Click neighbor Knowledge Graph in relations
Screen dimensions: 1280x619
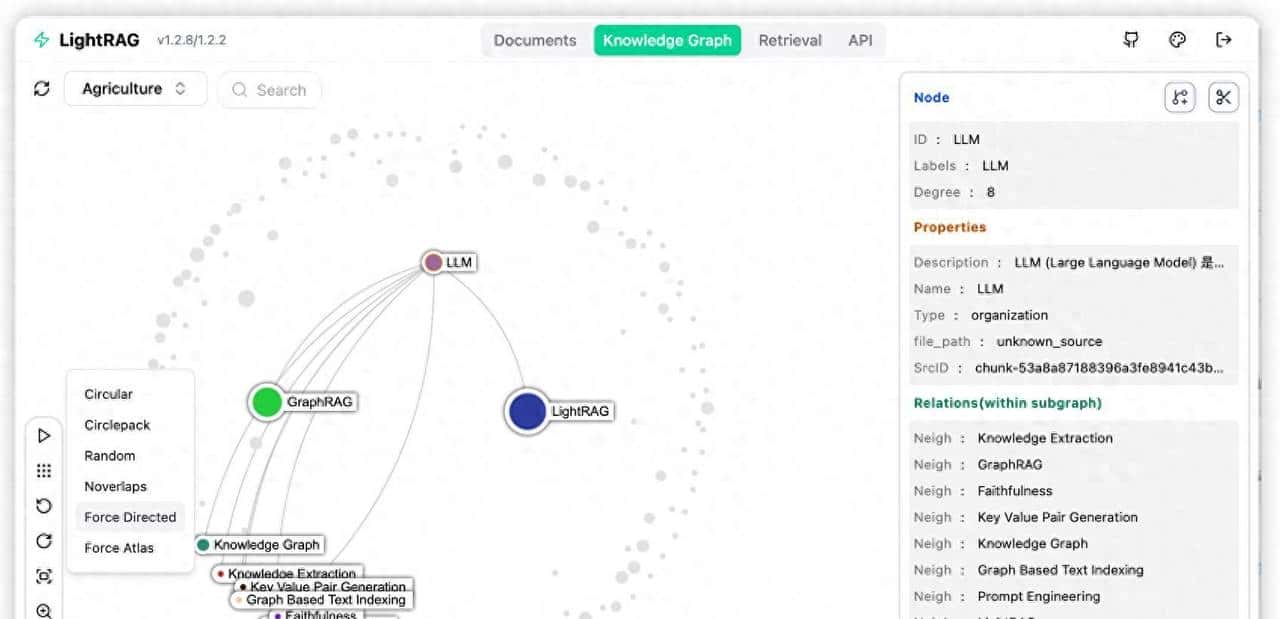[x=1033, y=543]
